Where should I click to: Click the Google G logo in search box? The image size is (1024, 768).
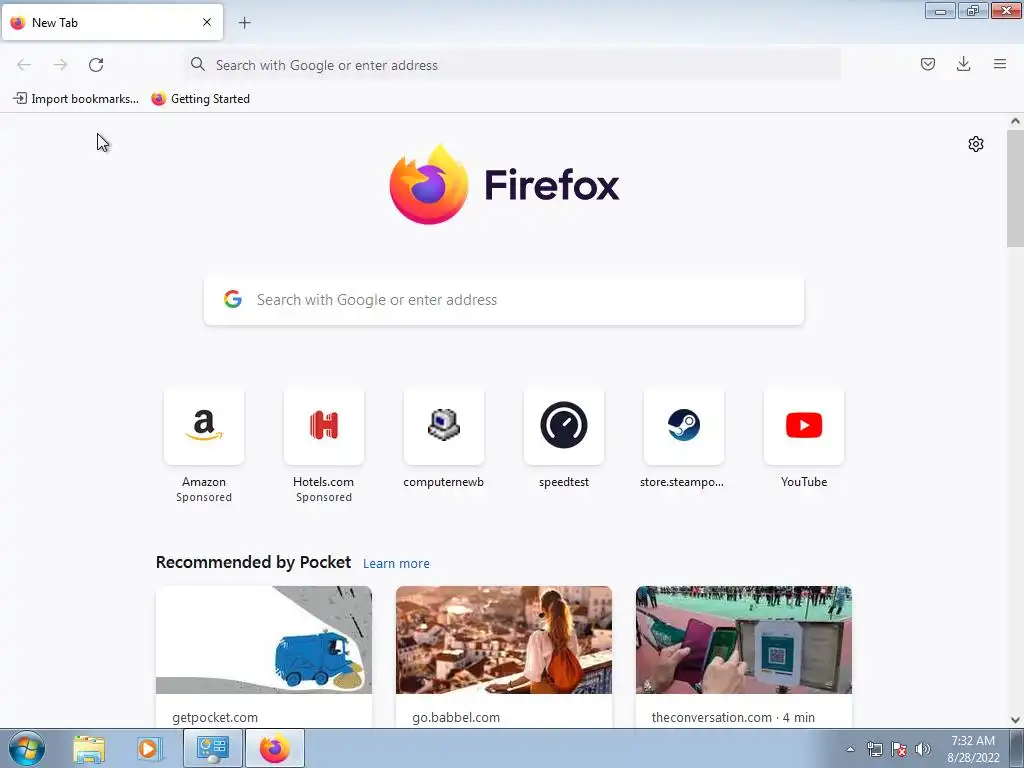point(233,299)
